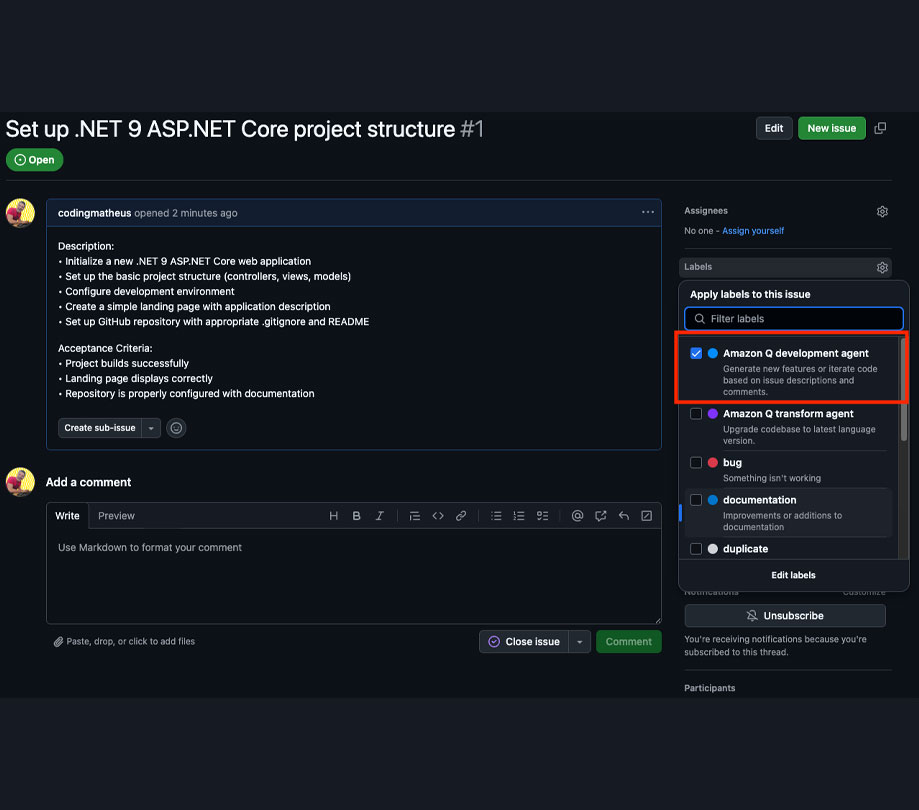Expand the Close issue options dropdown
This screenshot has width=919, height=810.
[x=580, y=642]
